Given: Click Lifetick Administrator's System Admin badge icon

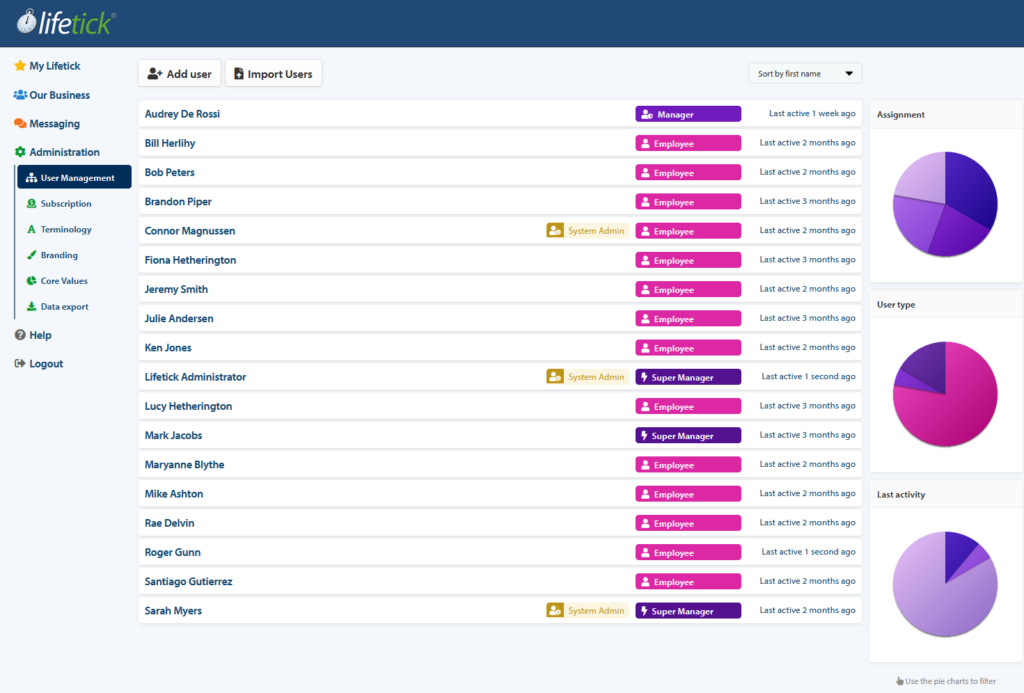Looking at the screenshot, I should coord(555,377).
